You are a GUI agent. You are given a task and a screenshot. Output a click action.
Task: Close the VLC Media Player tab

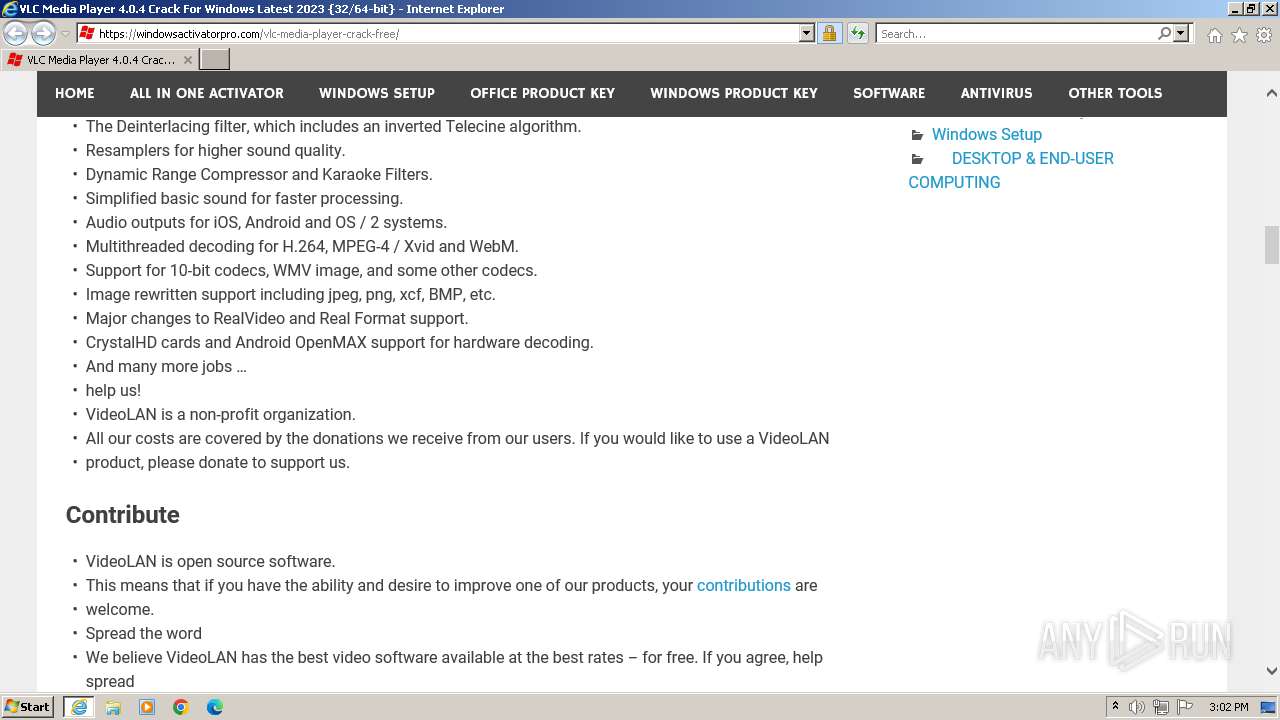(x=187, y=60)
